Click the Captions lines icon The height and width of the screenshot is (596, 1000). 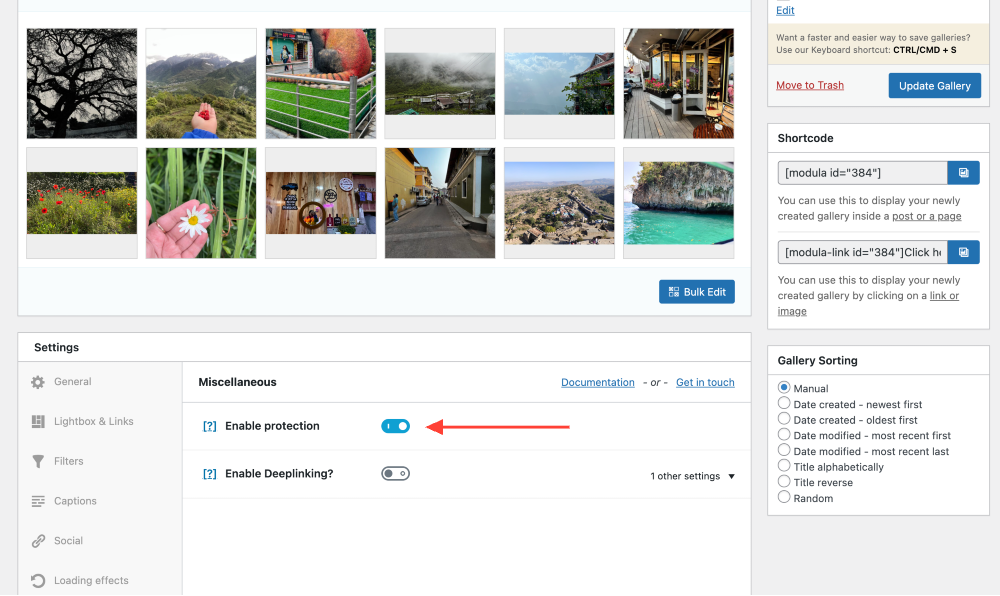coord(38,501)
